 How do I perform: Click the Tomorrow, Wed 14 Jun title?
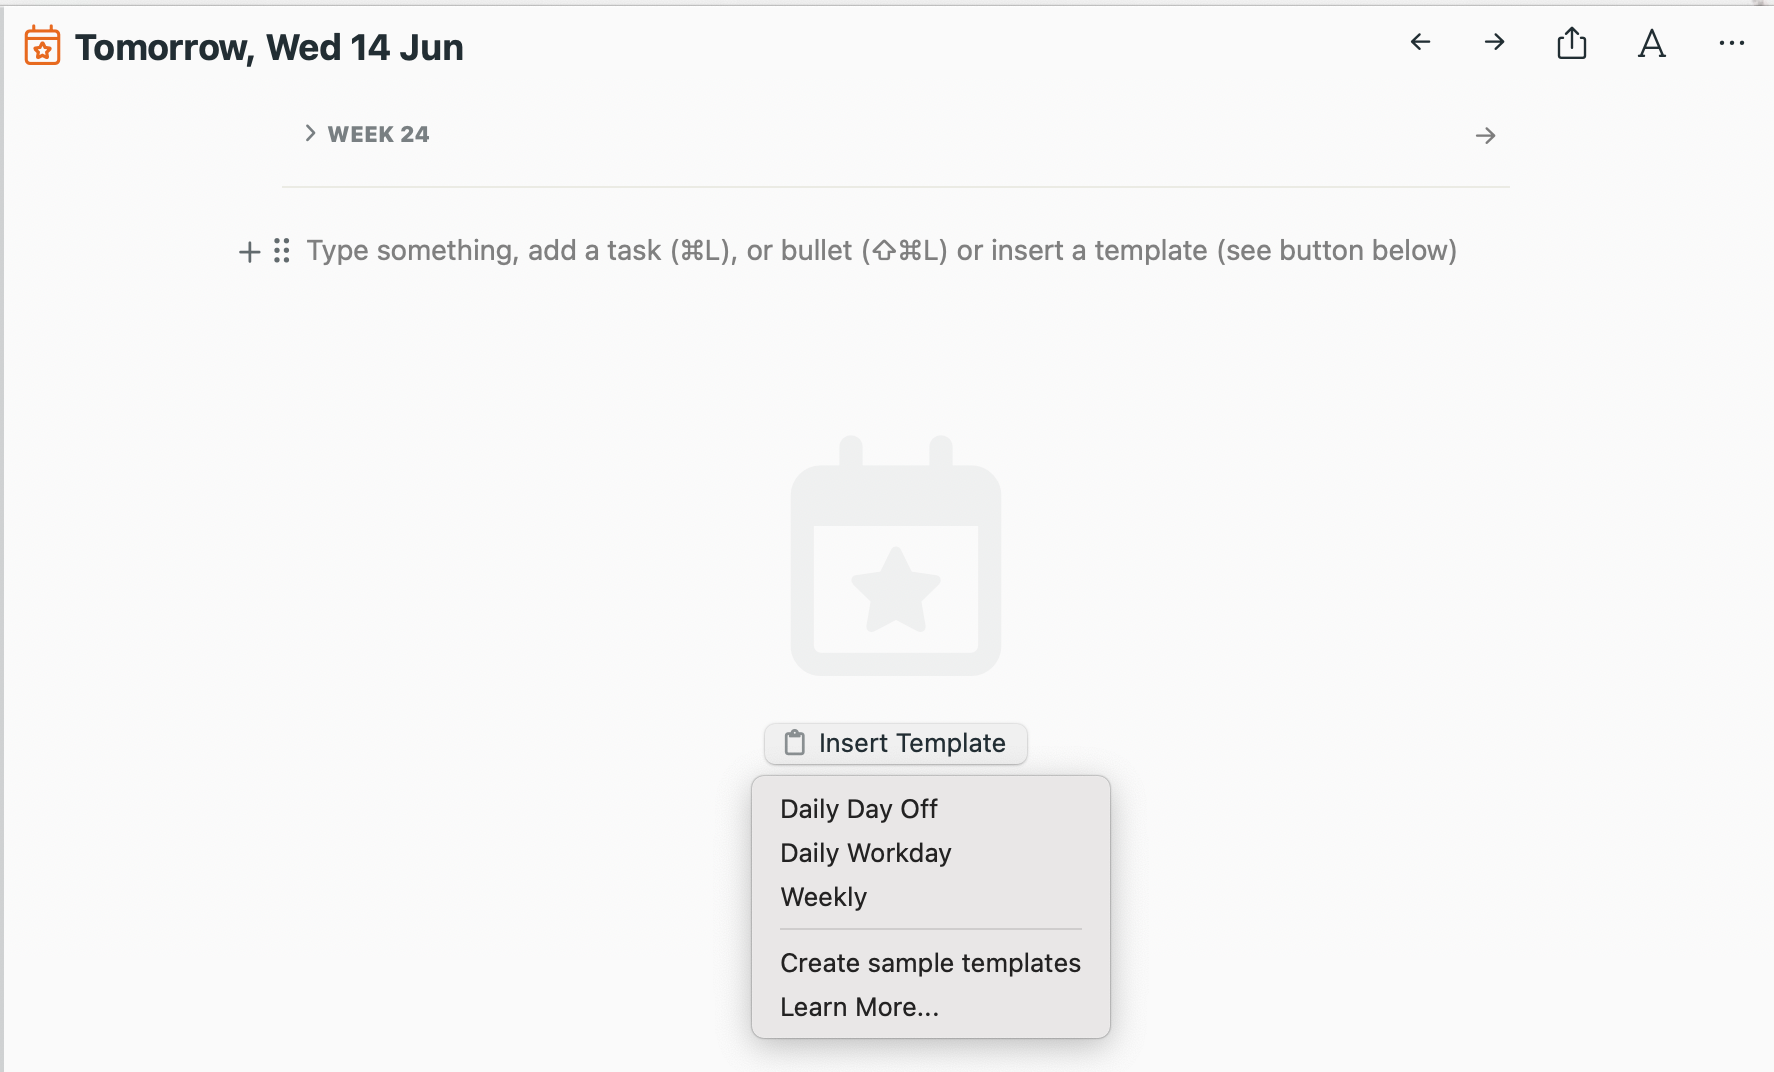269,47
